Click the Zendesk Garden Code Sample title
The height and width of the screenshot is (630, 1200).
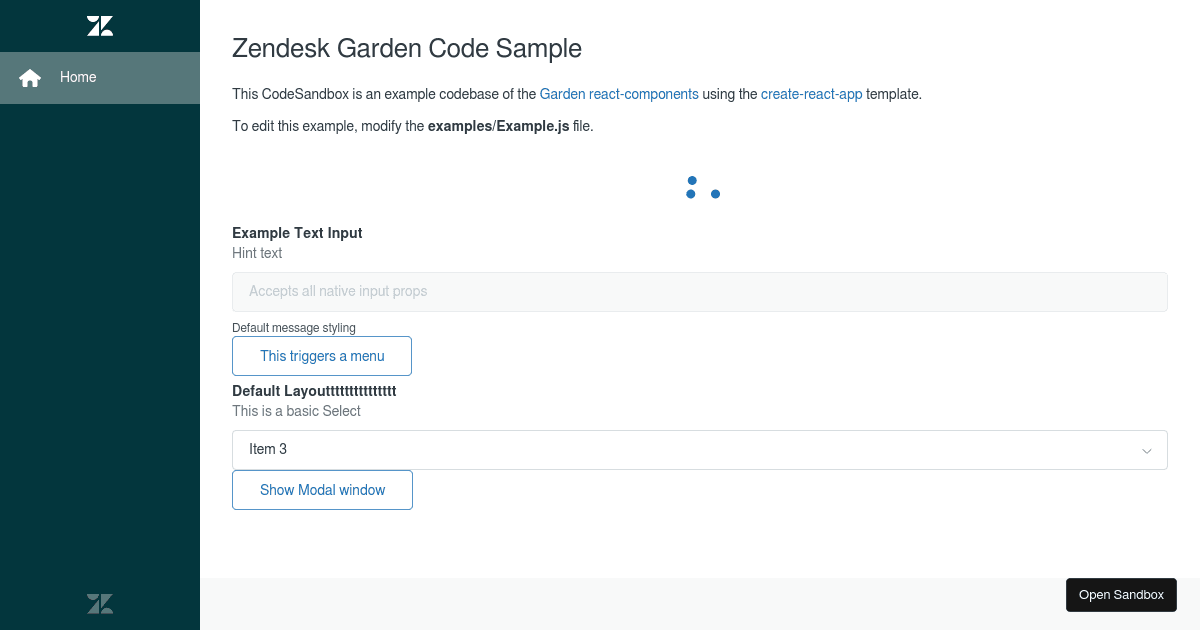(407, 48)
